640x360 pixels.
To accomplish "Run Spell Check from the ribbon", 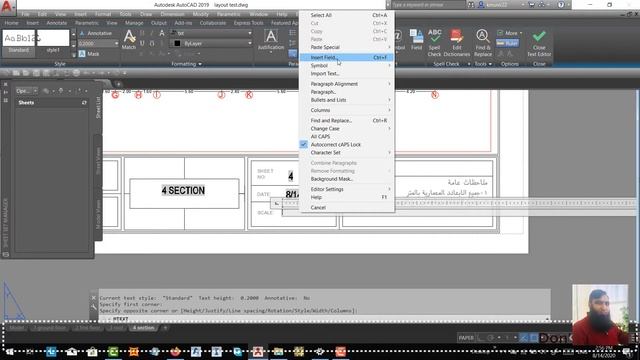I will click(x=434, y=42).
